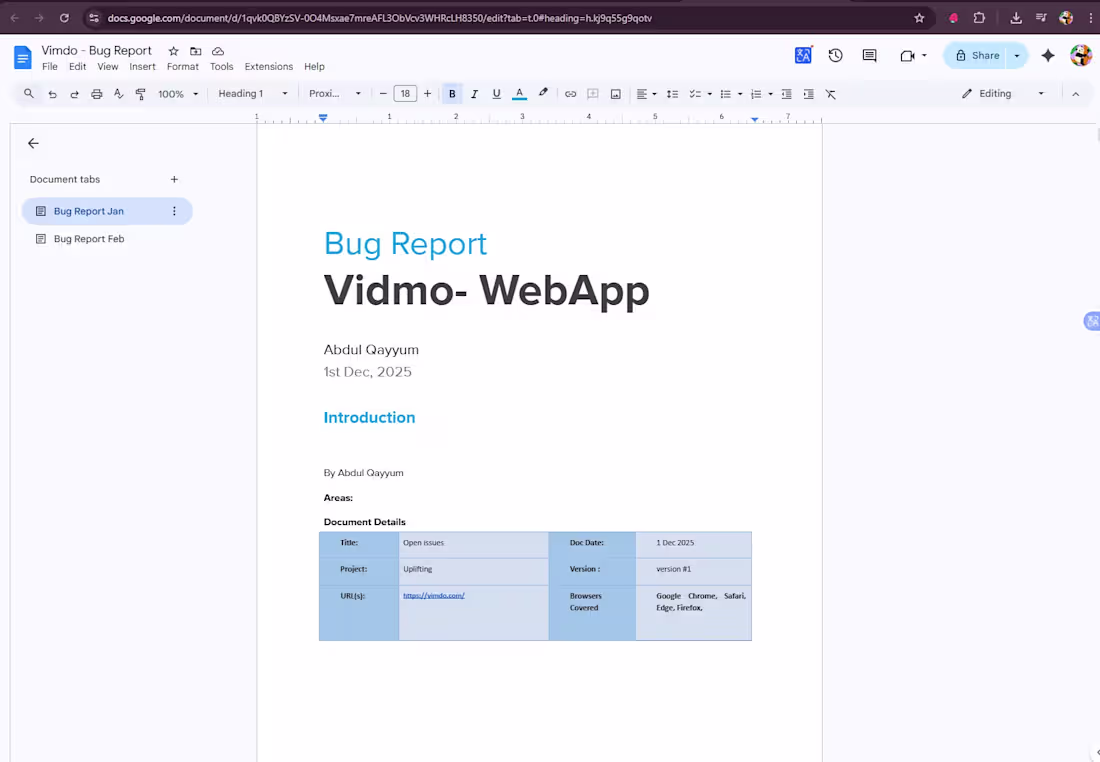Open version history
Screen dimensions: 1100x762
tap(835, 55)
